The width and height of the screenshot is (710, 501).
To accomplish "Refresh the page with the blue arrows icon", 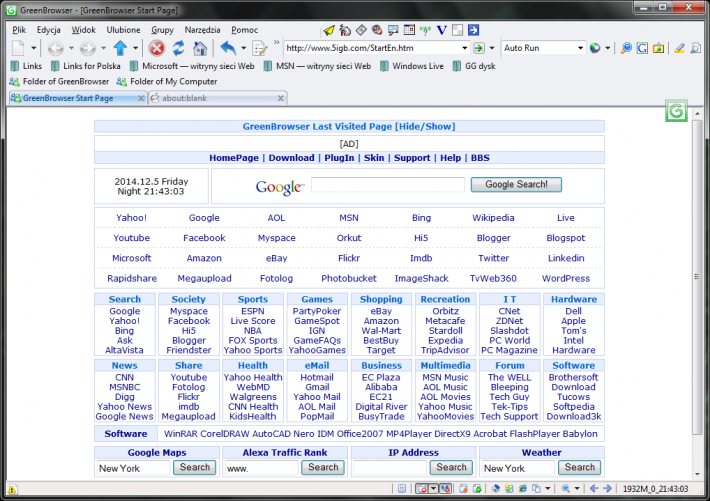I will tap(178, 48).
